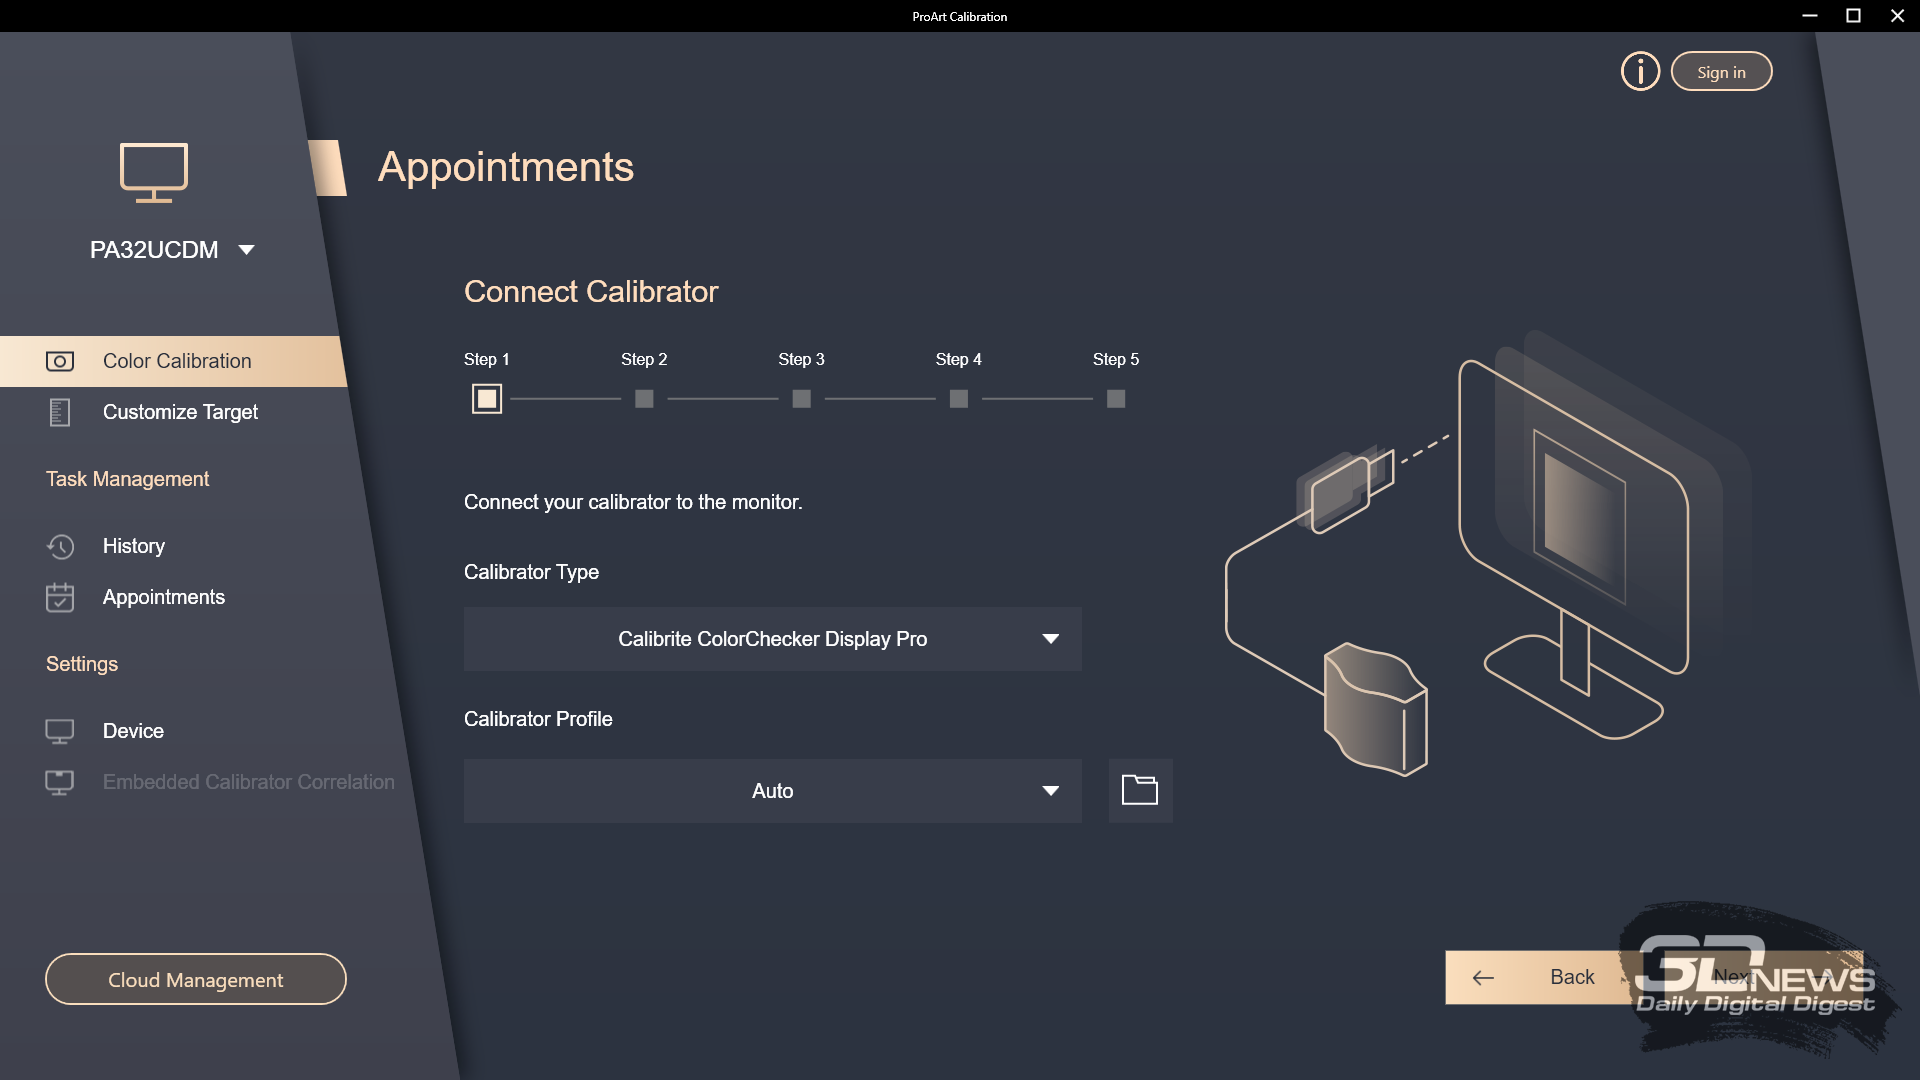Click the Appointments page title
Image resolution: width=1920 pixels, height=1080 pixels.
click(506, 167)
